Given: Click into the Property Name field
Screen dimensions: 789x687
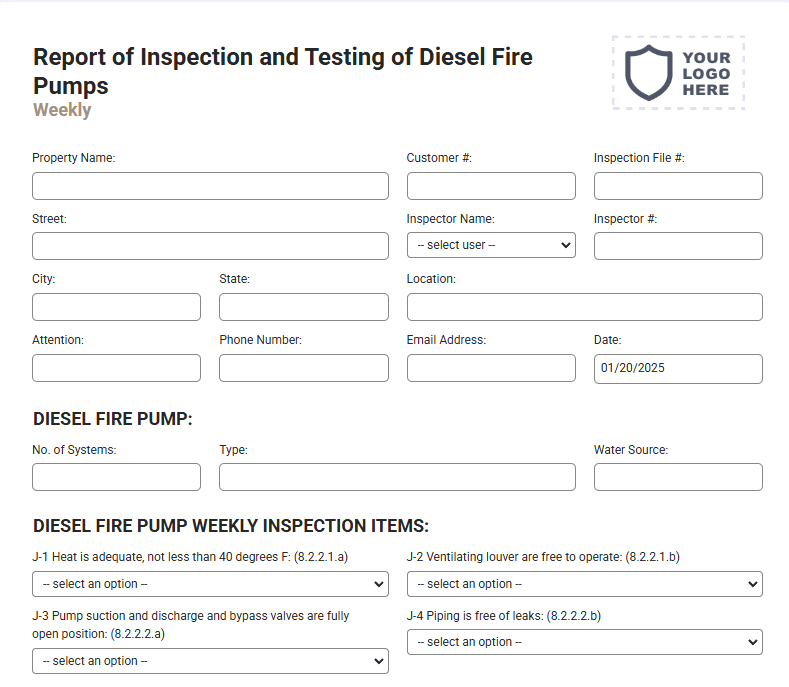Looking at the screenshot, I should click(x=210, y=186).
